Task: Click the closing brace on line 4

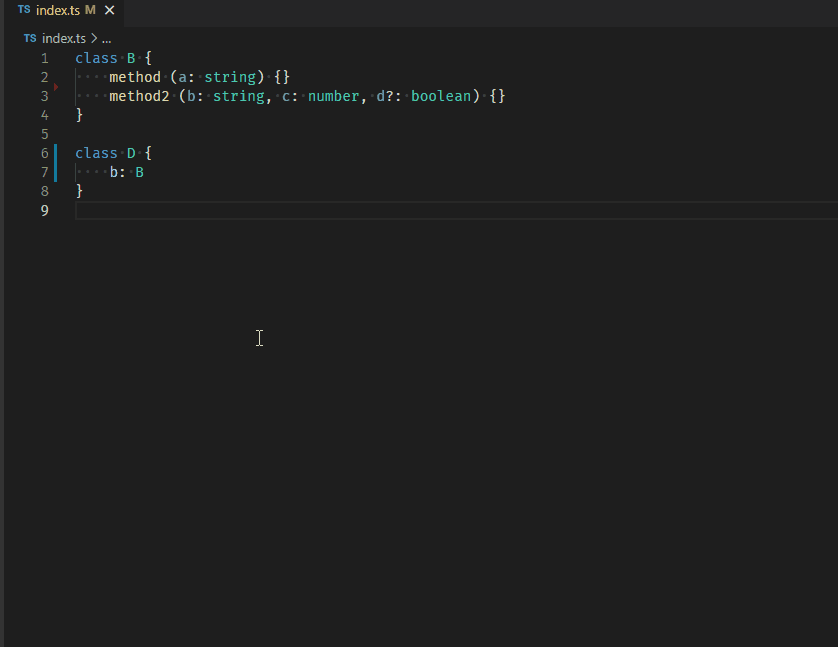Action: 79,115
